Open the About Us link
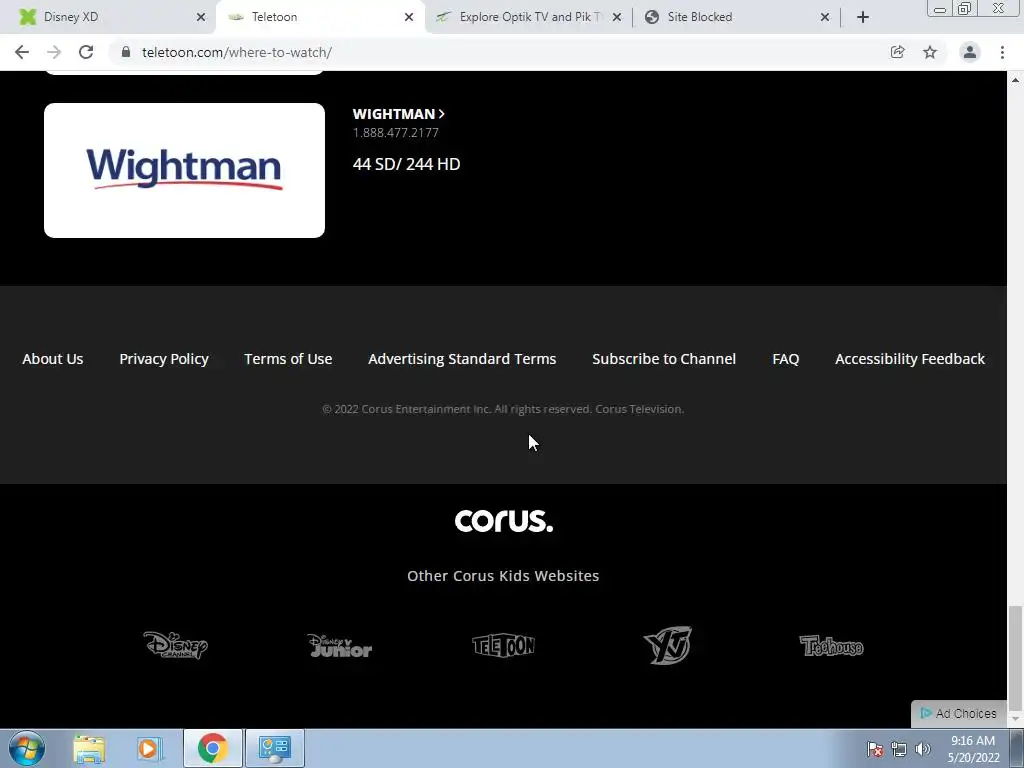The width and height of the screenshot is (1024, 768). click(x=53, y=359)
